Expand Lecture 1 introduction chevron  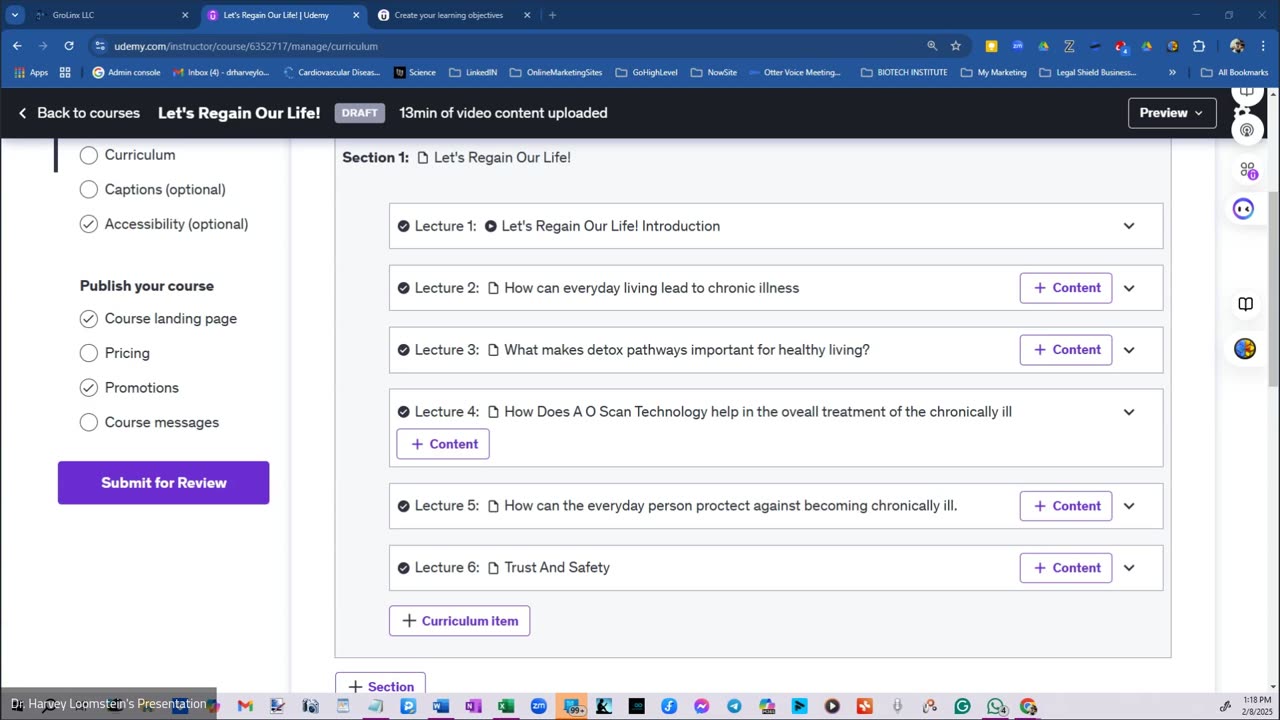pos(1129,226)
